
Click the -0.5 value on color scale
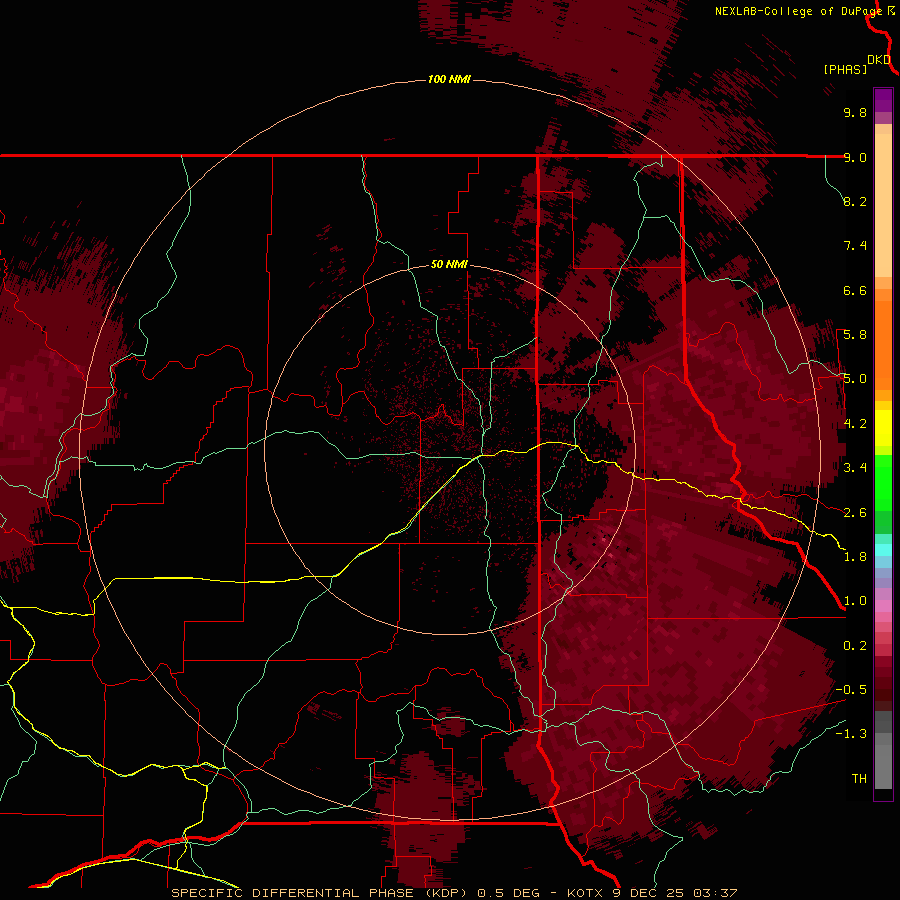click(851, 690)
